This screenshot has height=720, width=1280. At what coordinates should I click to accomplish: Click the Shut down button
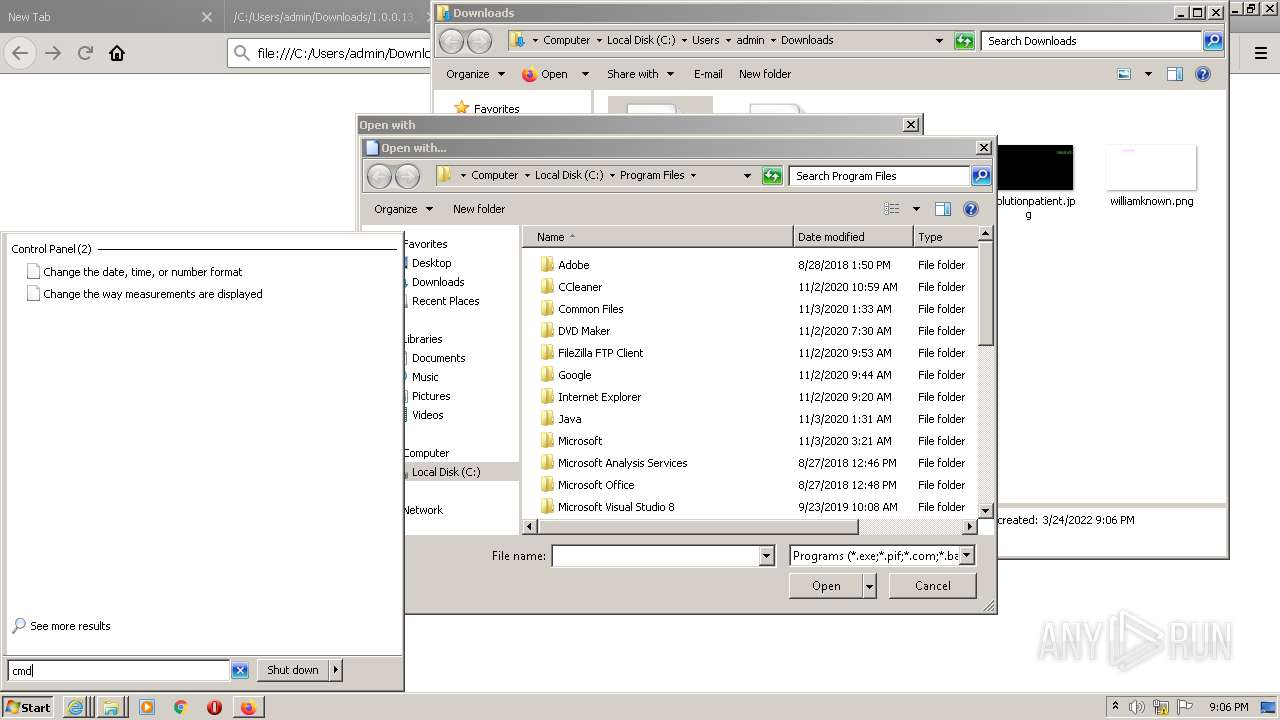coord(293,670)
